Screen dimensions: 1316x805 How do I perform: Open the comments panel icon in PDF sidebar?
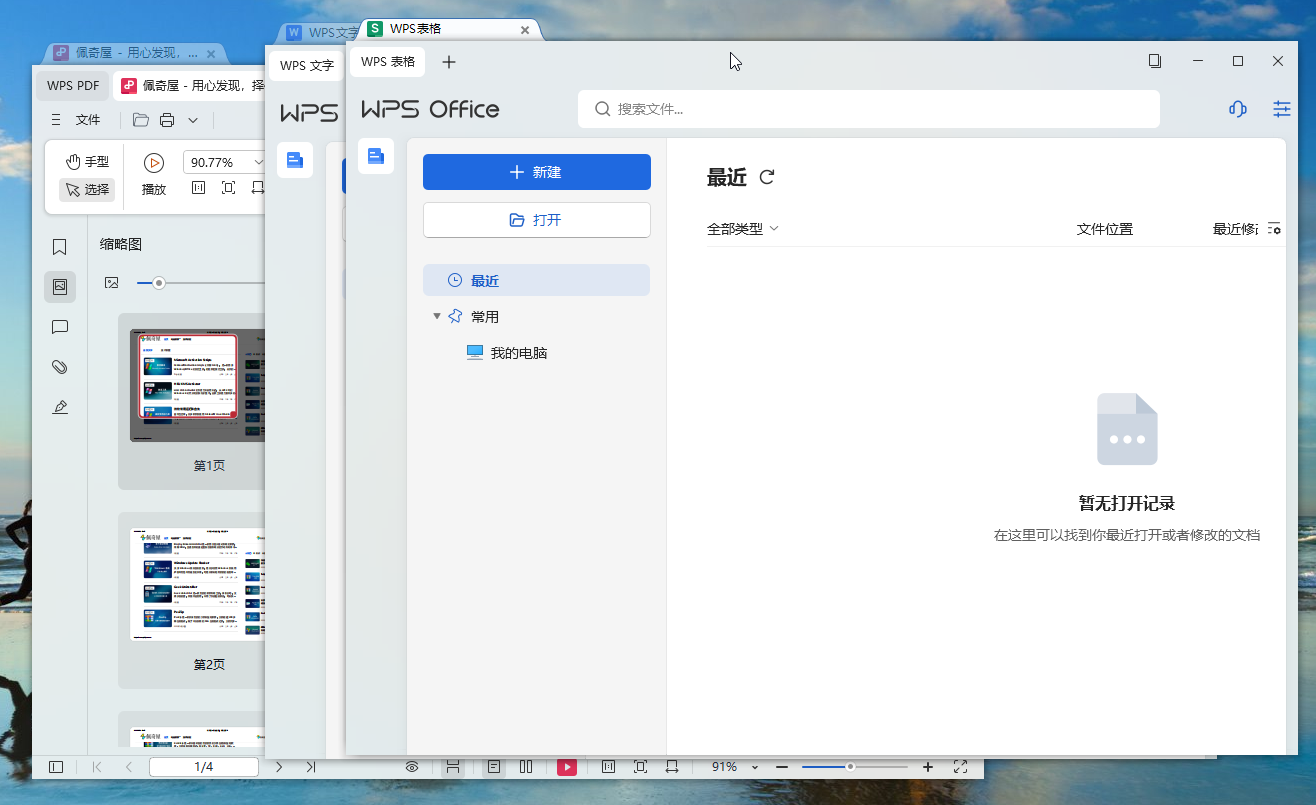[60, 327]
